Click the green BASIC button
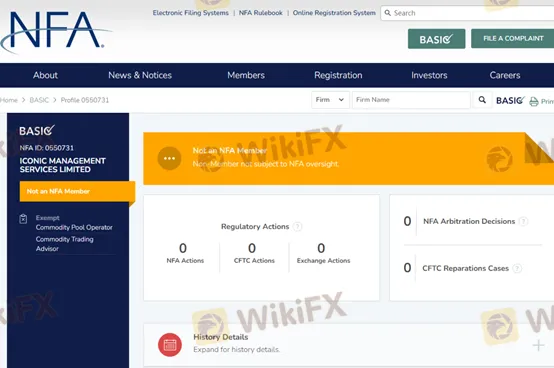 click(x=436, y=39)
